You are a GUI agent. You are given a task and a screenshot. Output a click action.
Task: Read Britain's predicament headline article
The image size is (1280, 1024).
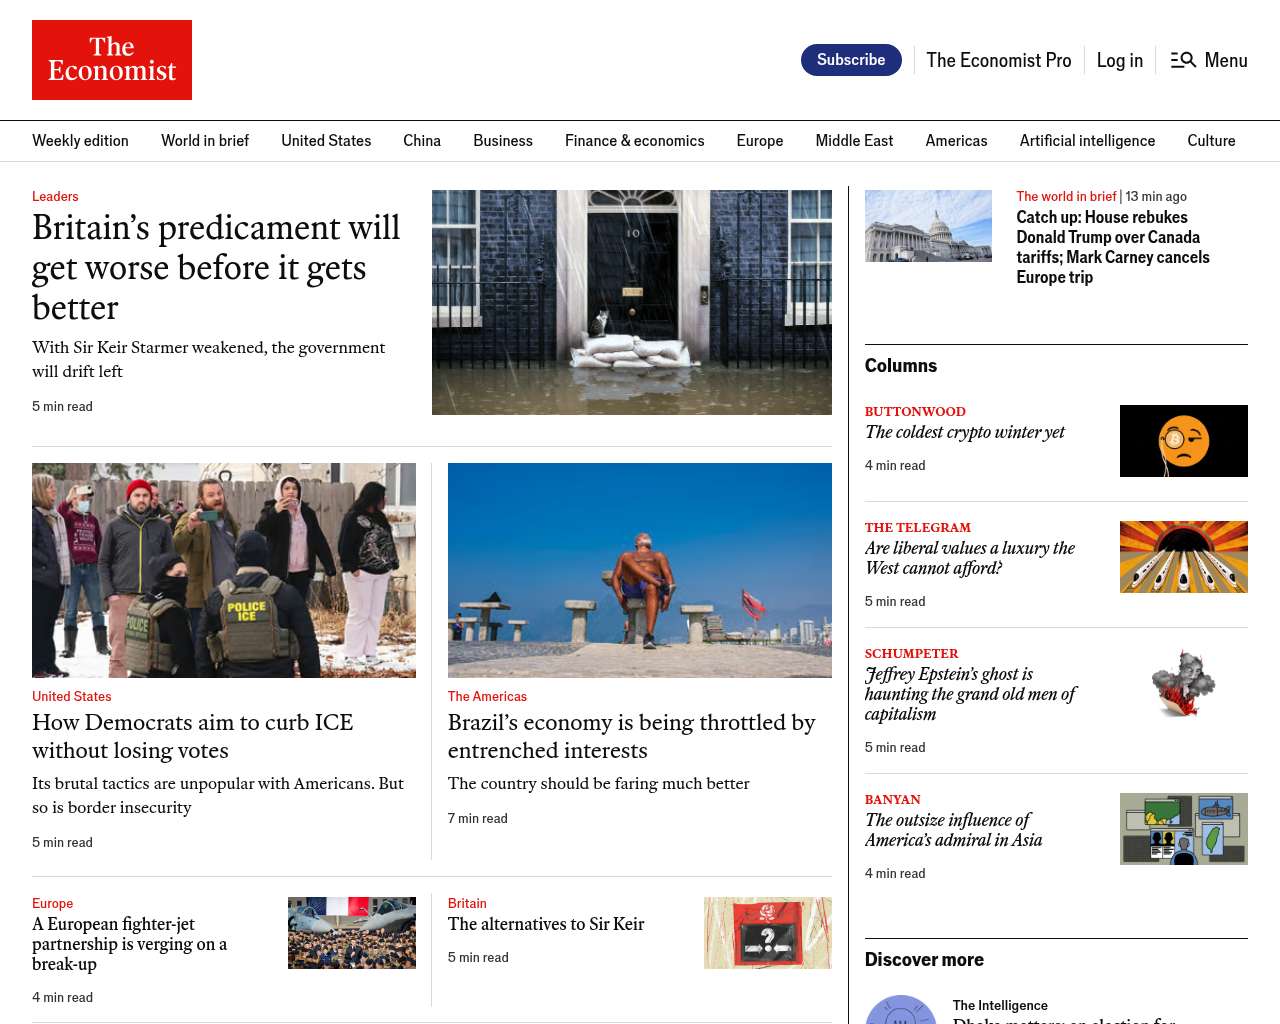click(216, 268)
